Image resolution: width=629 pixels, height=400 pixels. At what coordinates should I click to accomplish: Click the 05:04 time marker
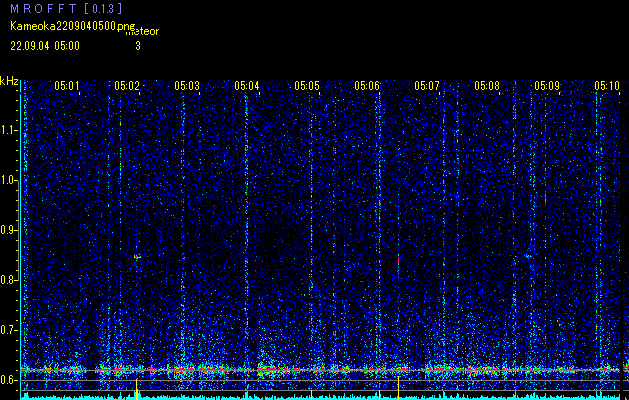(247, 85)
